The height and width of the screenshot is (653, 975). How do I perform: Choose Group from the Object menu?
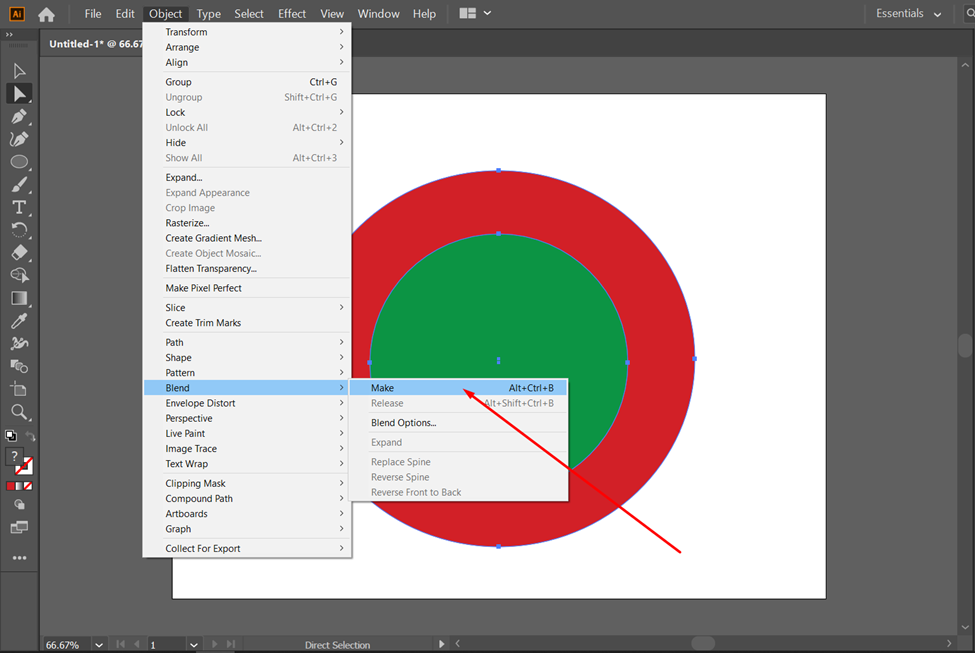pyautogui.click(x=247, y=82)
